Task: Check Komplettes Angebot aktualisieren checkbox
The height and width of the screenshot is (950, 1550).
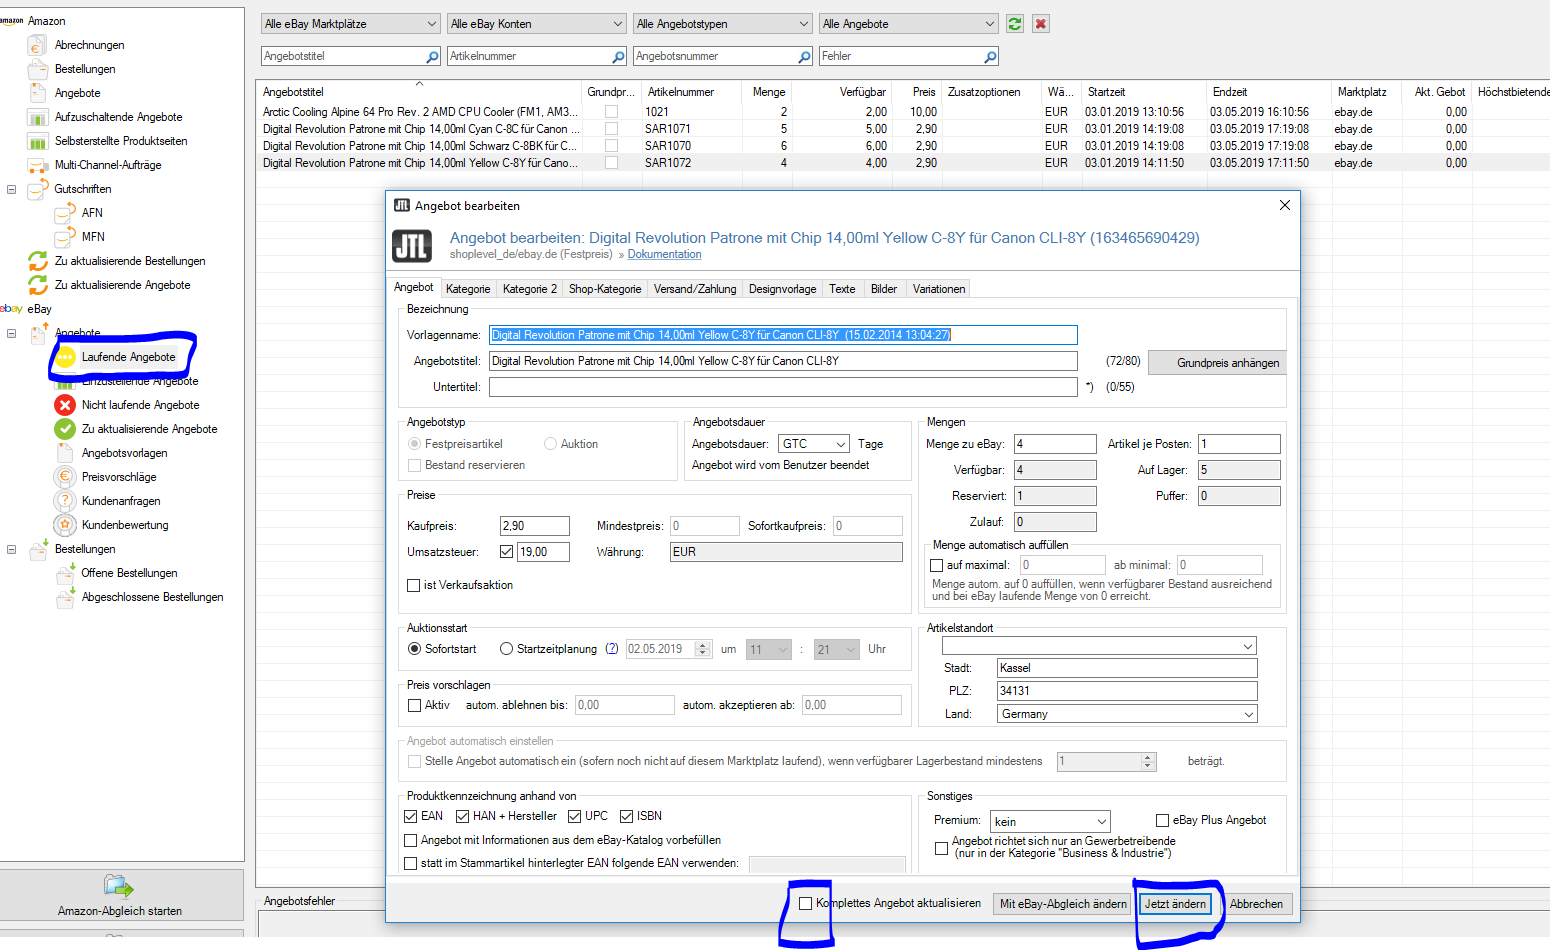Action: coord(805,903)
